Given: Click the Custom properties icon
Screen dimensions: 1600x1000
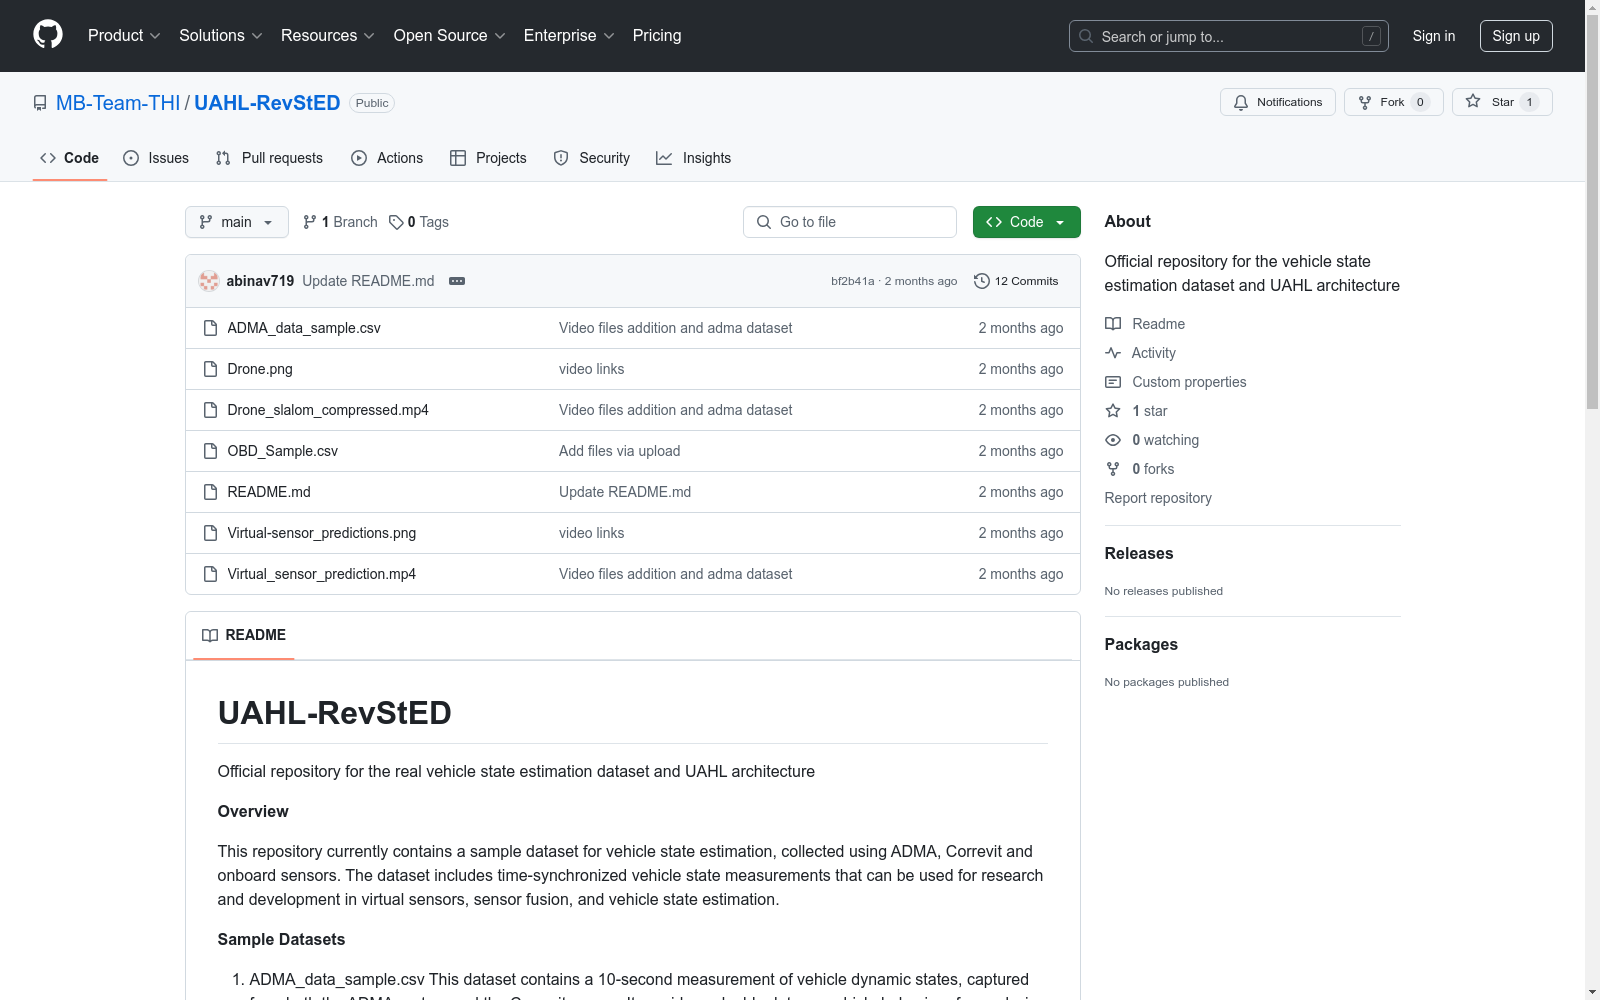Looking at the screenshot, I should [x=1113, y=382].
